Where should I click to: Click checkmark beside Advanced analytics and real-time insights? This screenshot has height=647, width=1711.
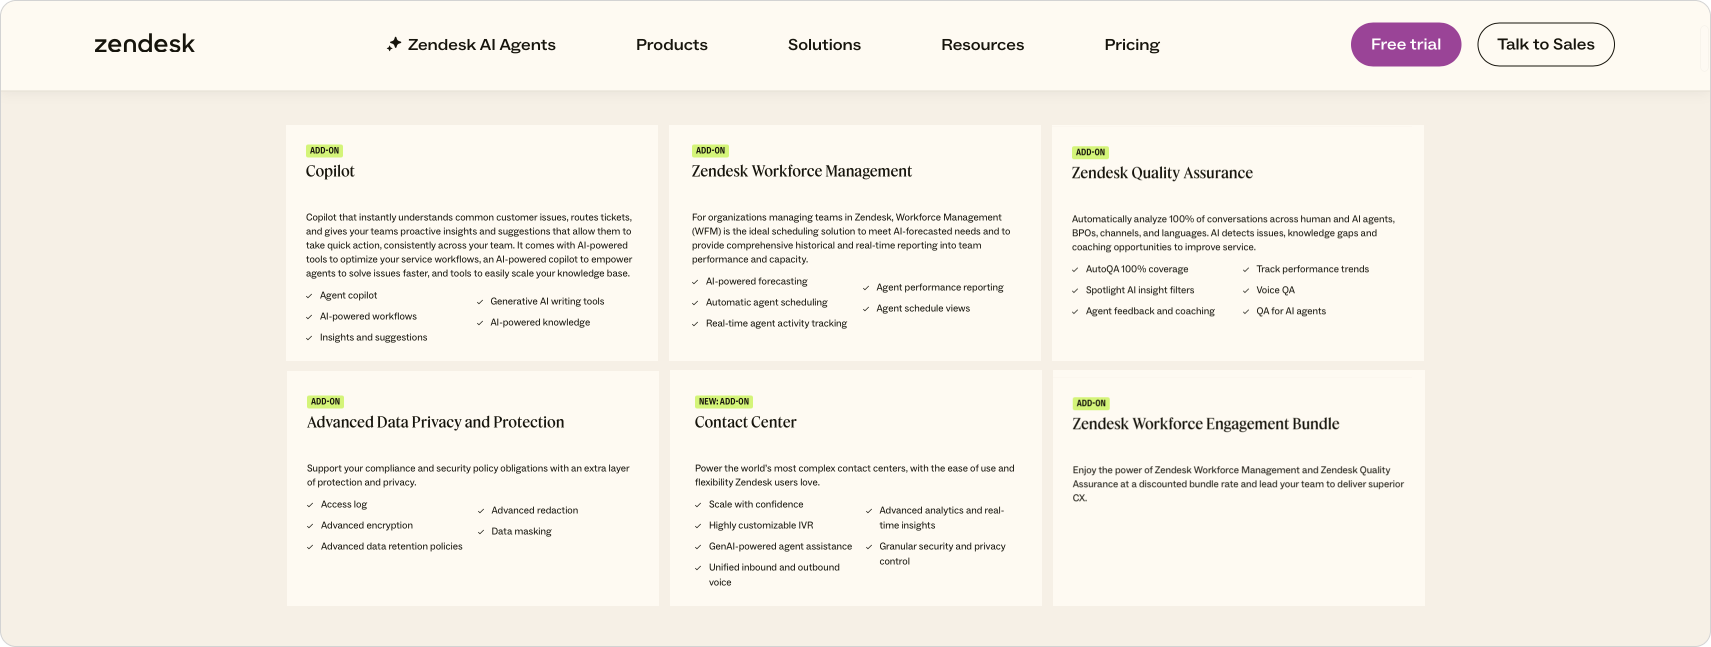pyautogui.click(x=869, y=511)
